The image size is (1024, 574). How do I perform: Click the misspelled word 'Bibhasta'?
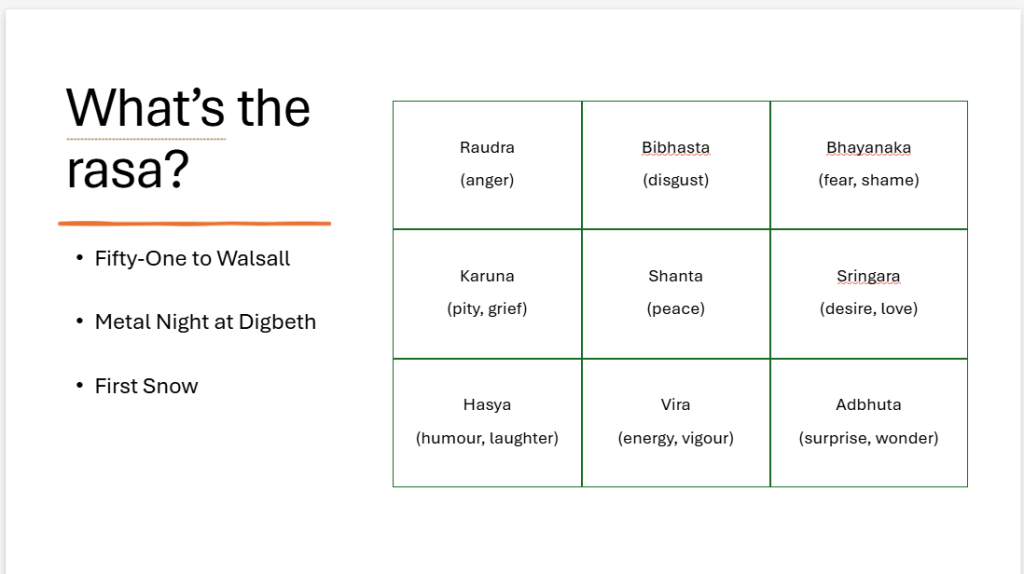(x=675, y=148)
